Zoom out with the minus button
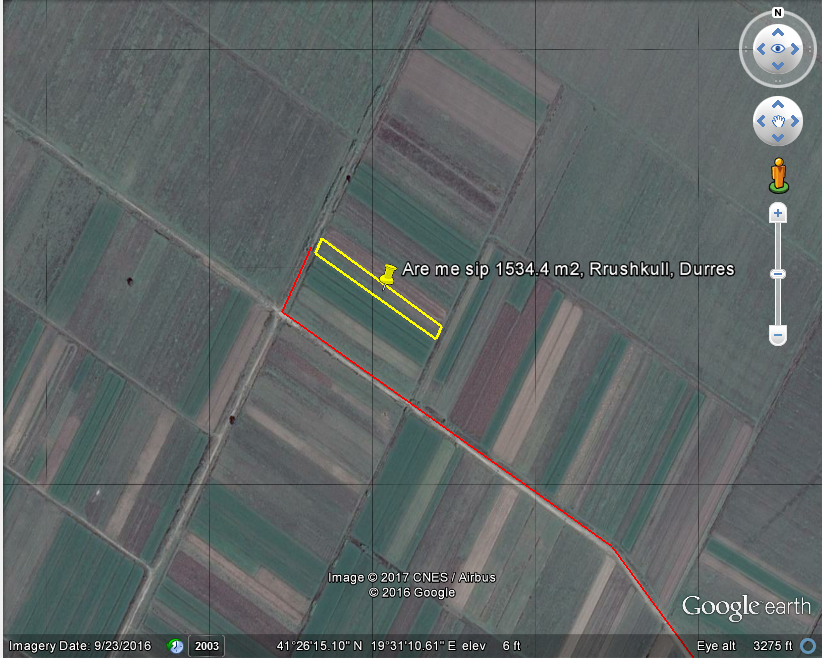Viewport: 822px width, 658px height. (778, 335)
